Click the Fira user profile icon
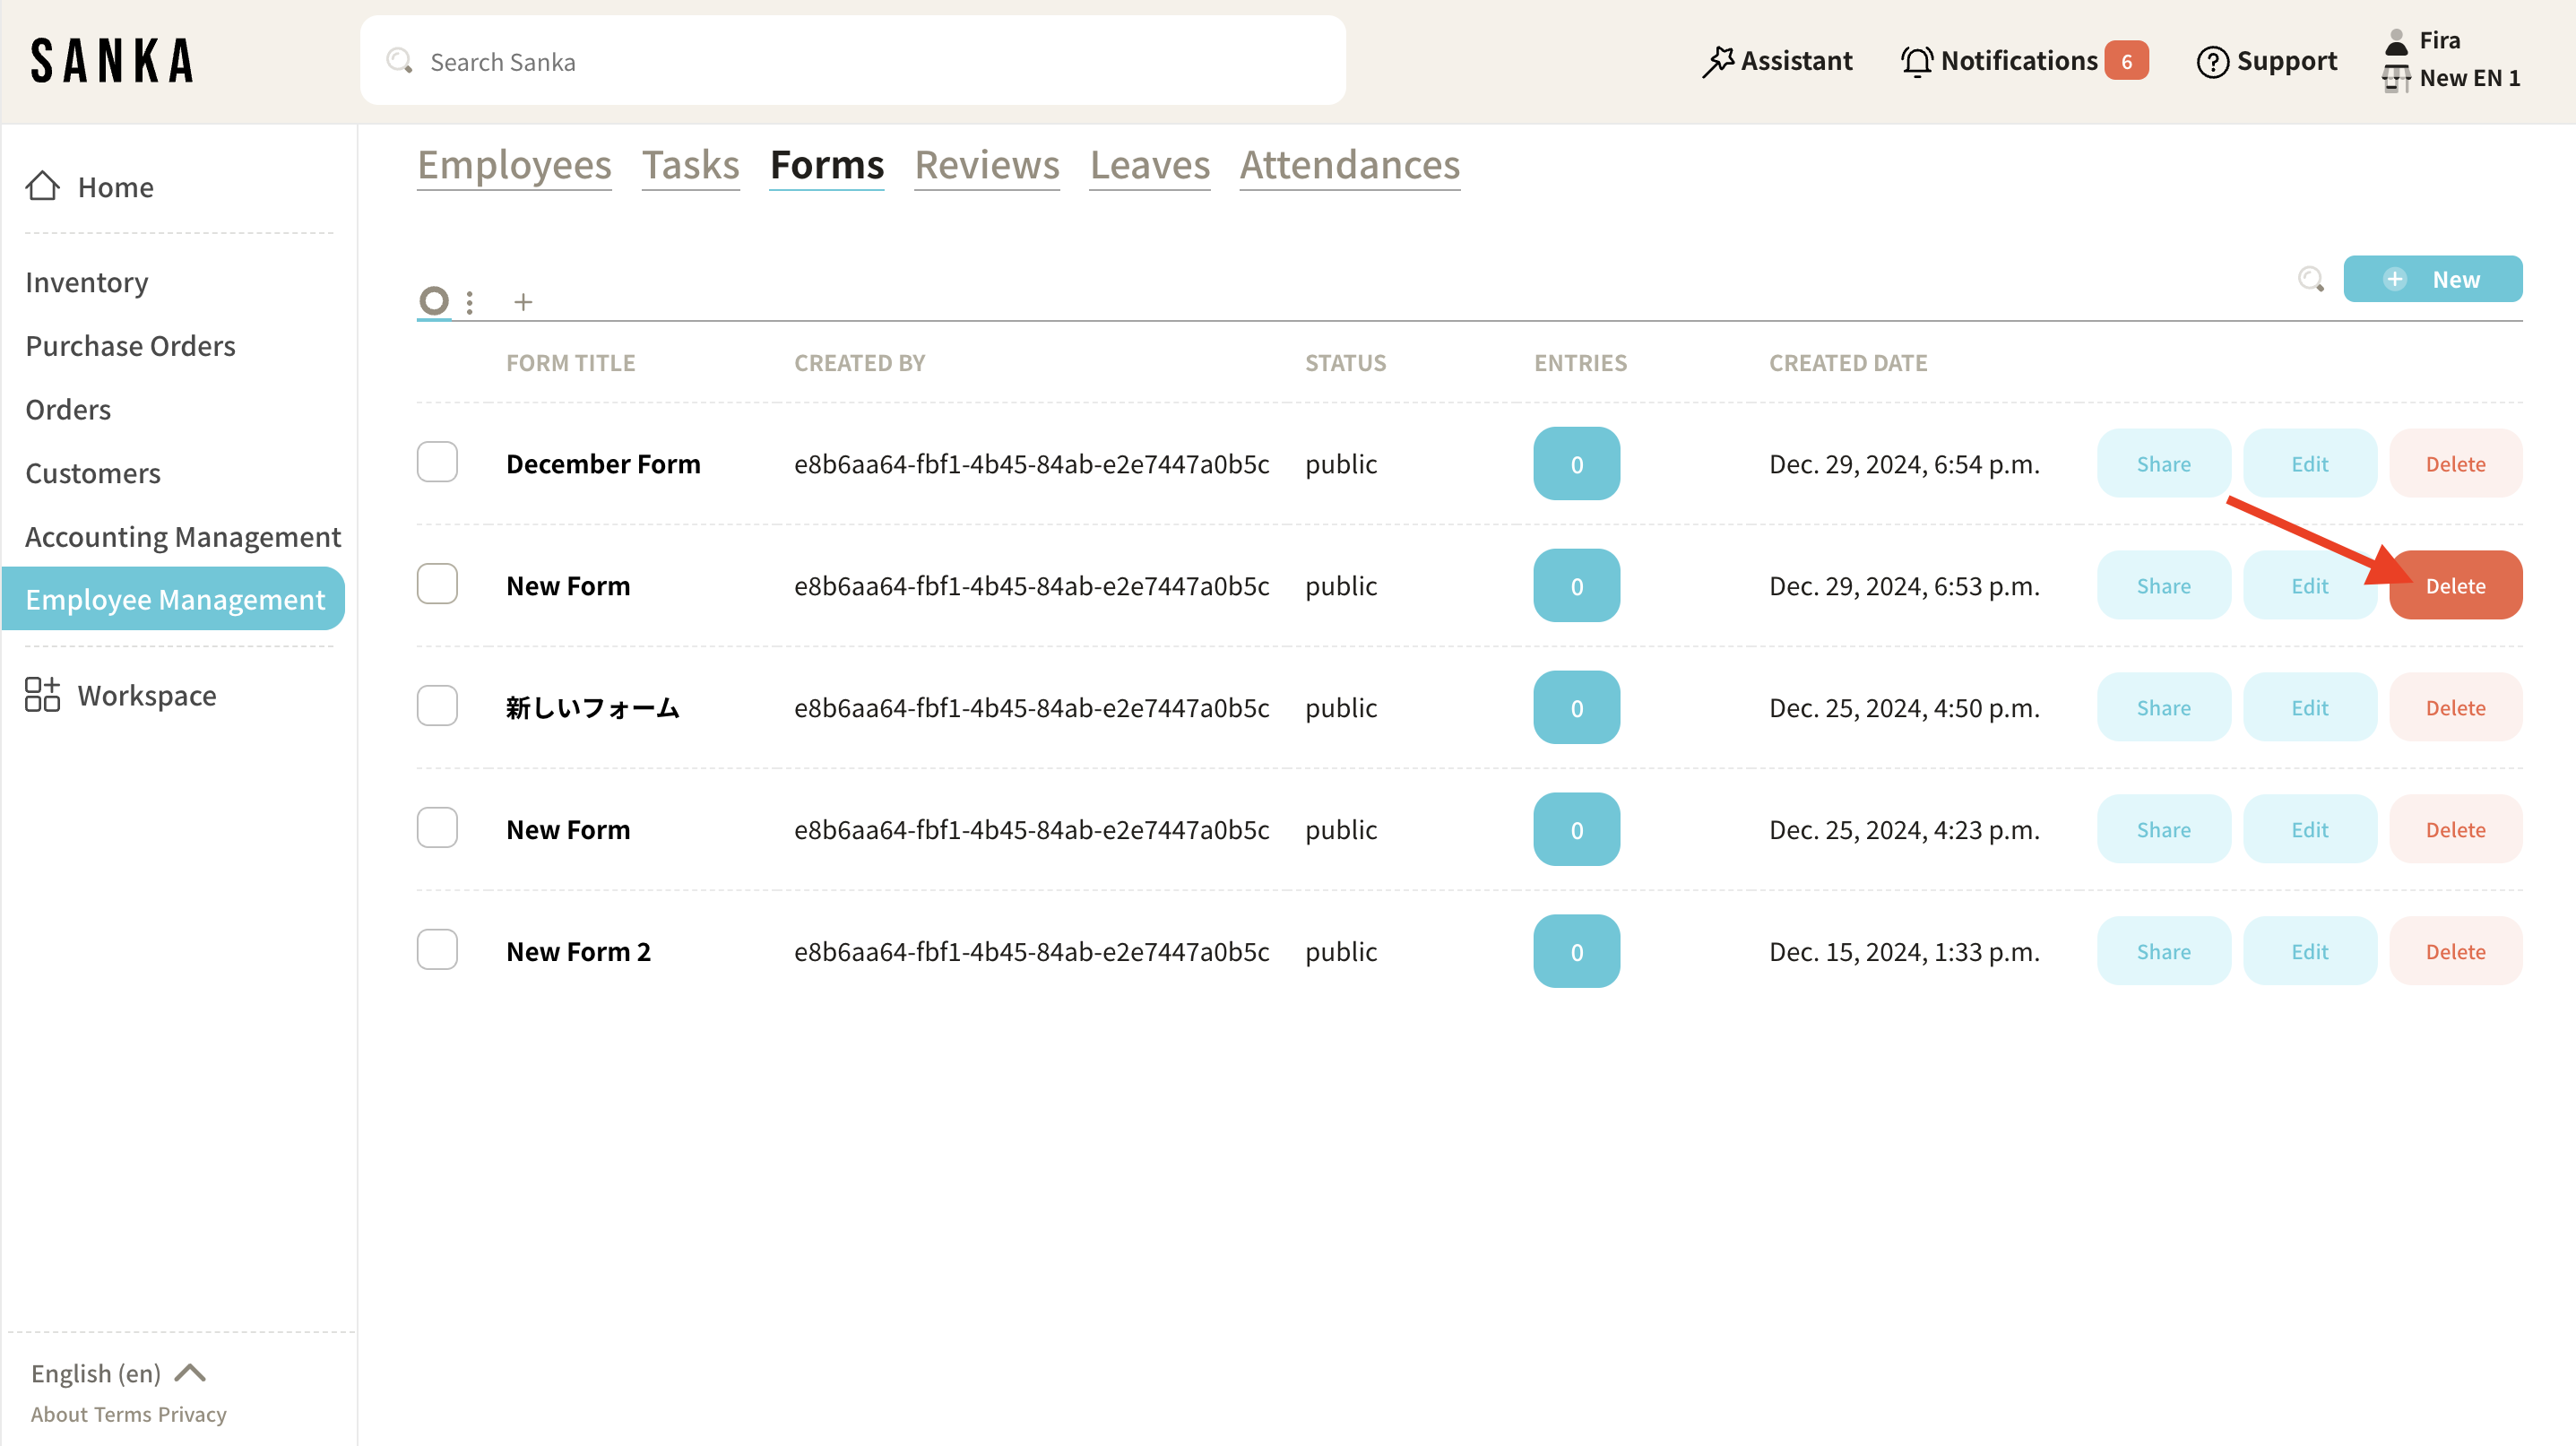2576x1446 pixels. click(x=2397, y=41)
